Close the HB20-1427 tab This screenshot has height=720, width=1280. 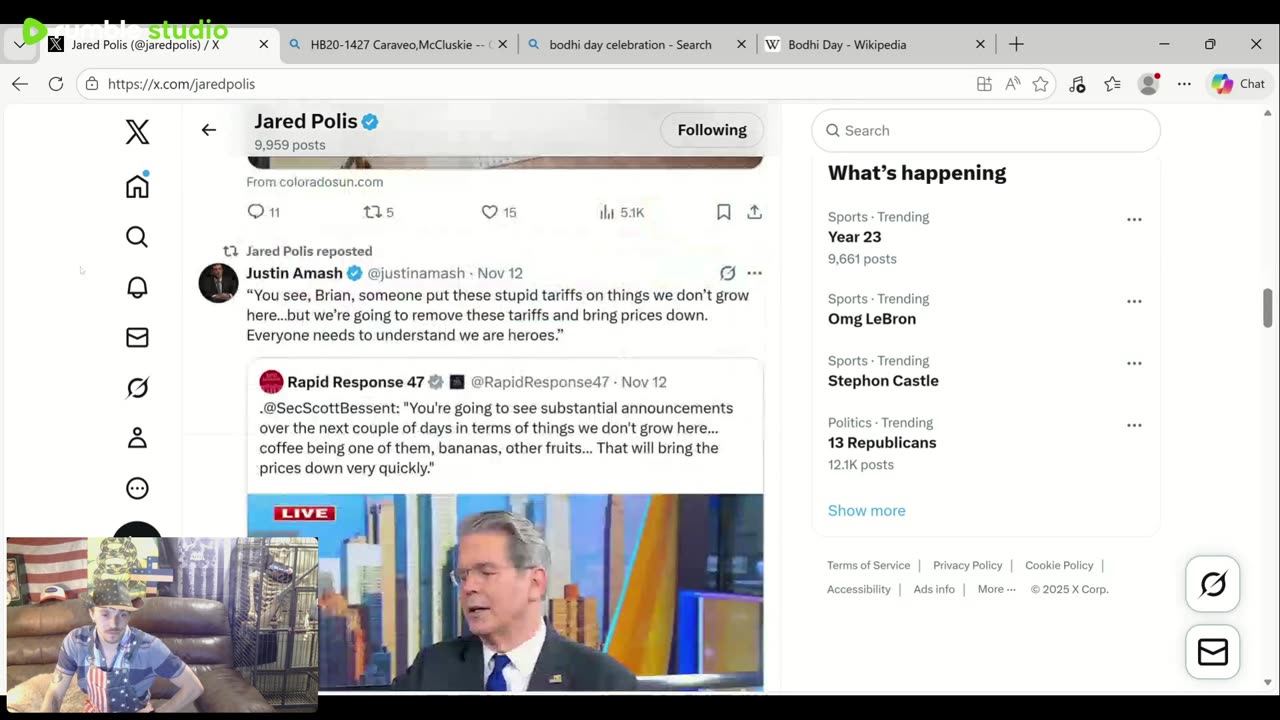pyautogui.click(x=503, y=44)
